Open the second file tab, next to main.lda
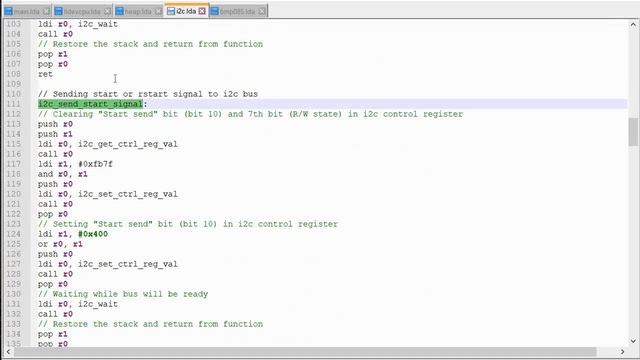The image size is (640, 360). pyautogui.click(x=82, y=11)
